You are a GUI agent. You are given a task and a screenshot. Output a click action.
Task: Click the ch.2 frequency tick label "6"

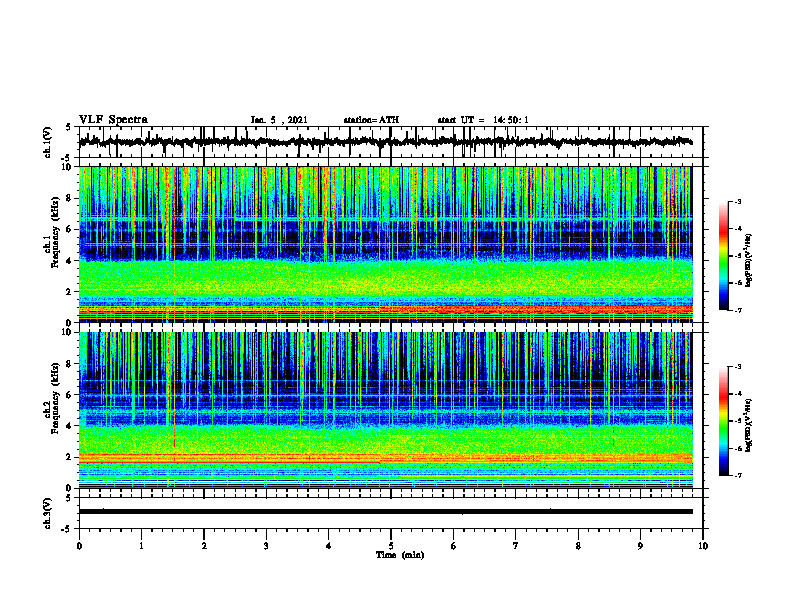(x=70, y=395)
